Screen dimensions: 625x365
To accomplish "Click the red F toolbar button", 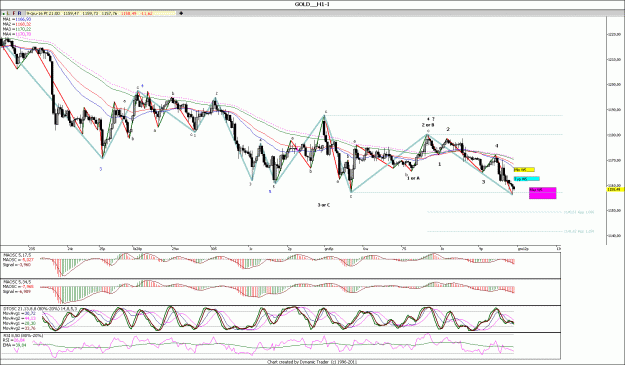I will click(14, 13).
